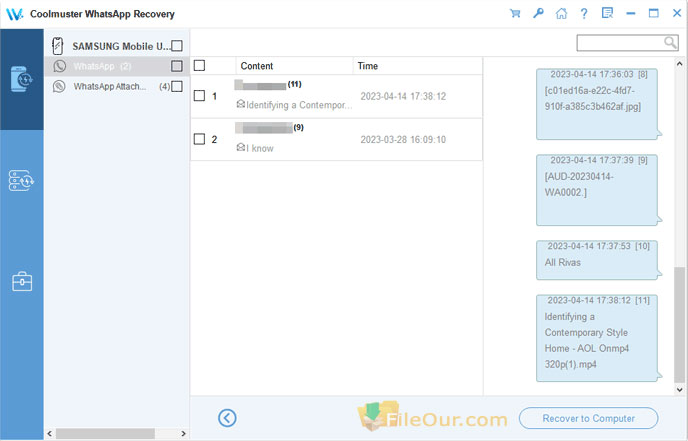The width and height of the screenshot is (688, 441).
Task: Click message preview up scroll arrow
Action: [x=679, y=64]
